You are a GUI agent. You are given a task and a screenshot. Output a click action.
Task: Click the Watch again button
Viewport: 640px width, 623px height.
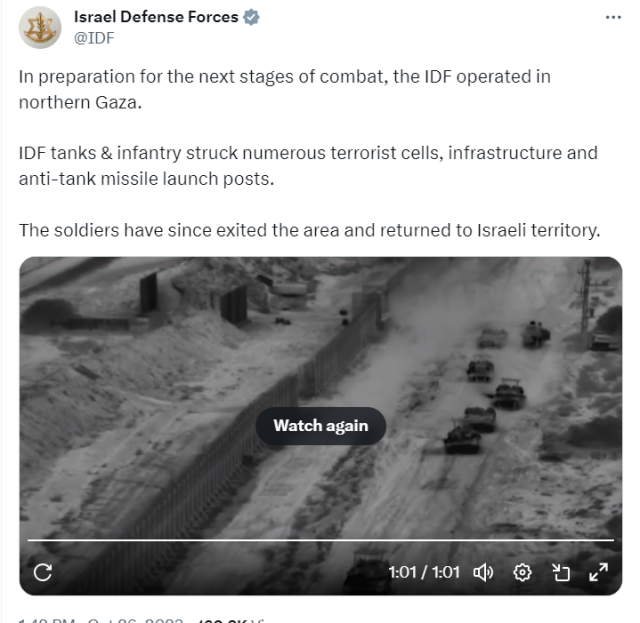click(321, 426)
